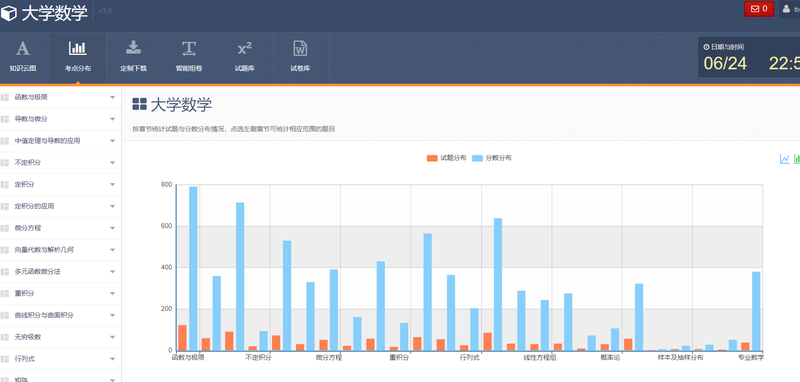Expand the 函数与极限 chapter arrow
Viewport: 800px width, 382px height.
(112, 97)
